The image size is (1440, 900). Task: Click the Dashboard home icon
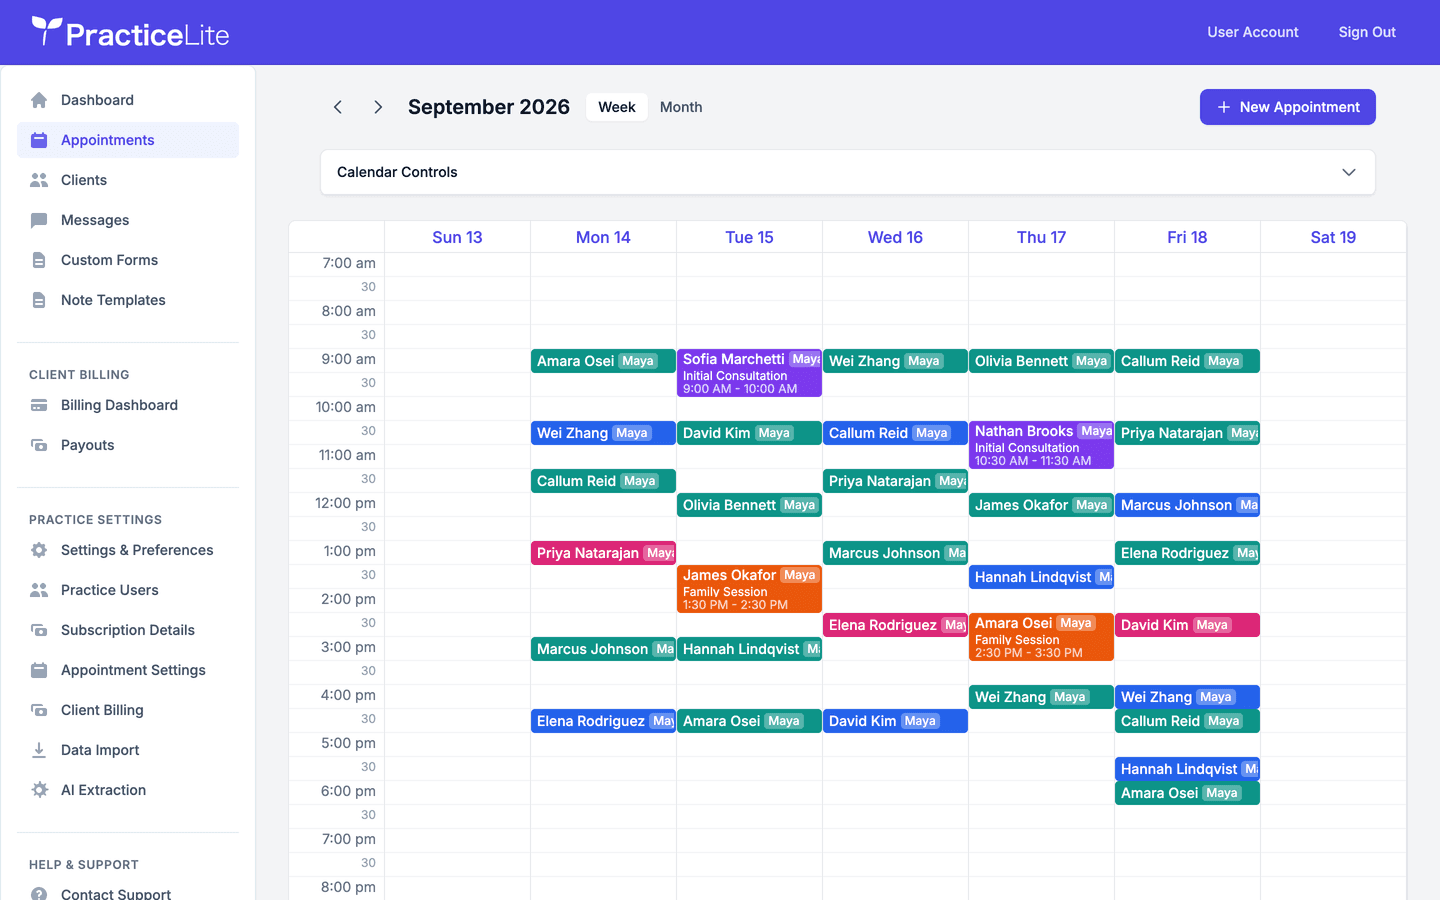39,100
